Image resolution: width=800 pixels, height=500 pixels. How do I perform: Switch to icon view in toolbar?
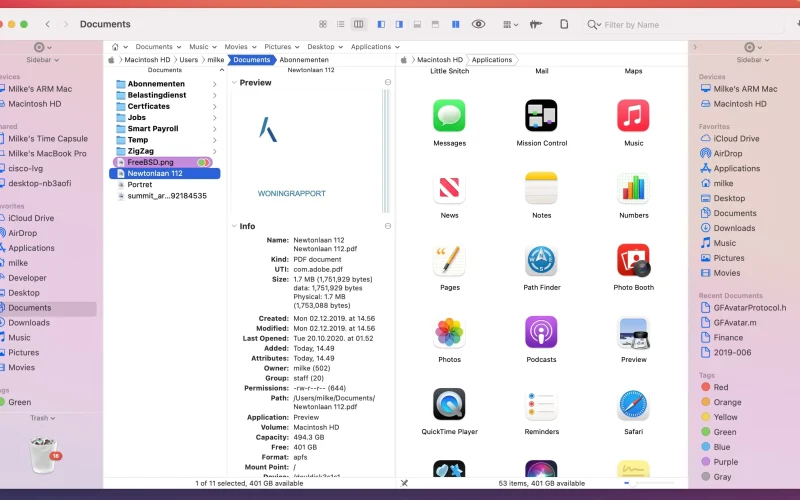pos(322,24)
